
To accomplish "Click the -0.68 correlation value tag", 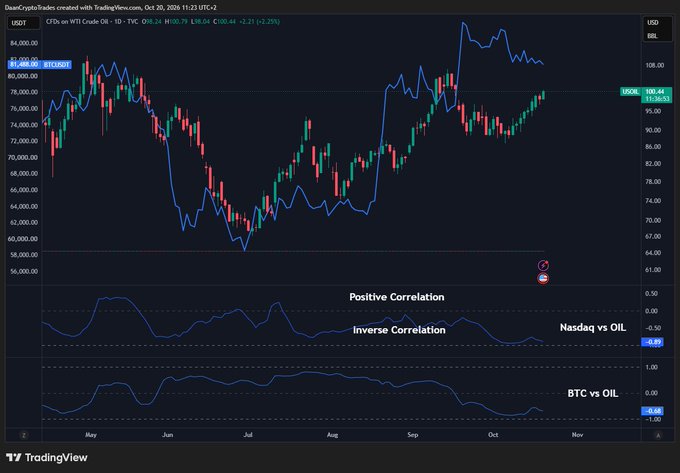I will [652, 411].
